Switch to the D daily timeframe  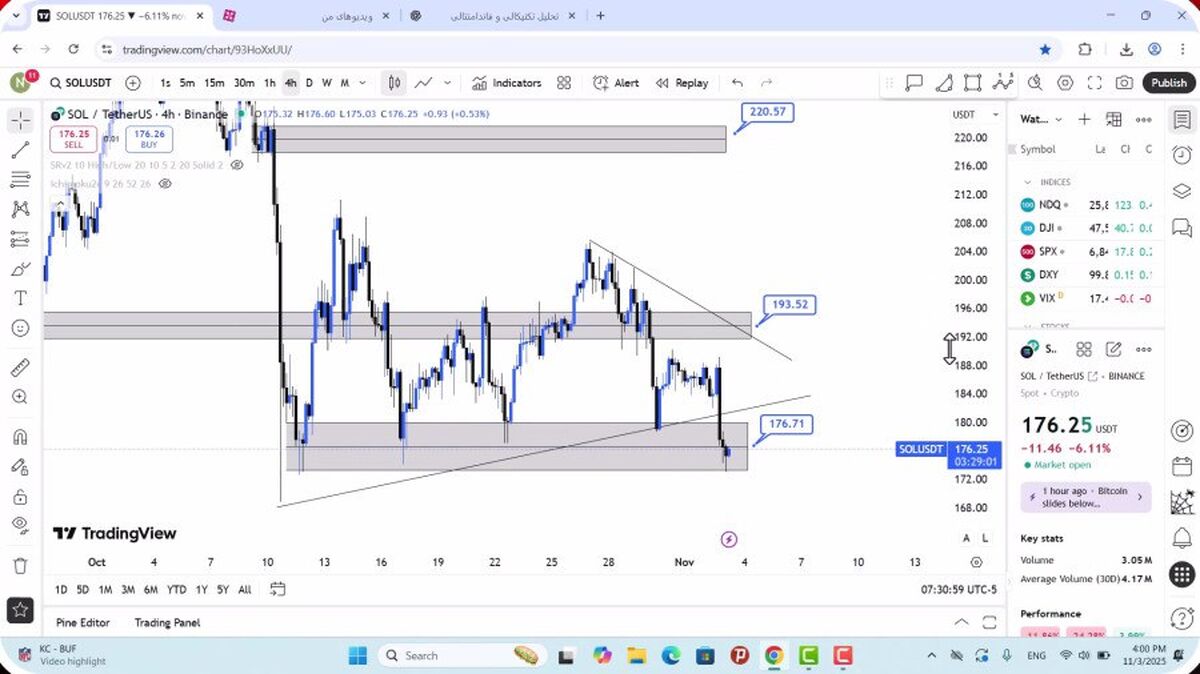(x=309, y=83)
